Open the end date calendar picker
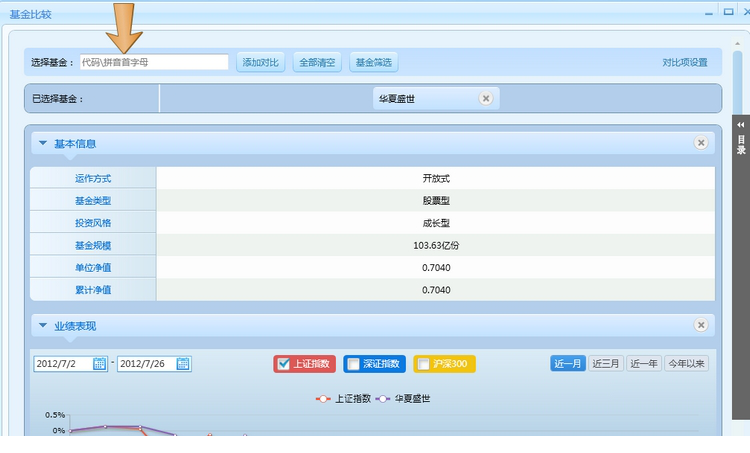The width and height of the screenshot is (750, 453). point(183,364)
